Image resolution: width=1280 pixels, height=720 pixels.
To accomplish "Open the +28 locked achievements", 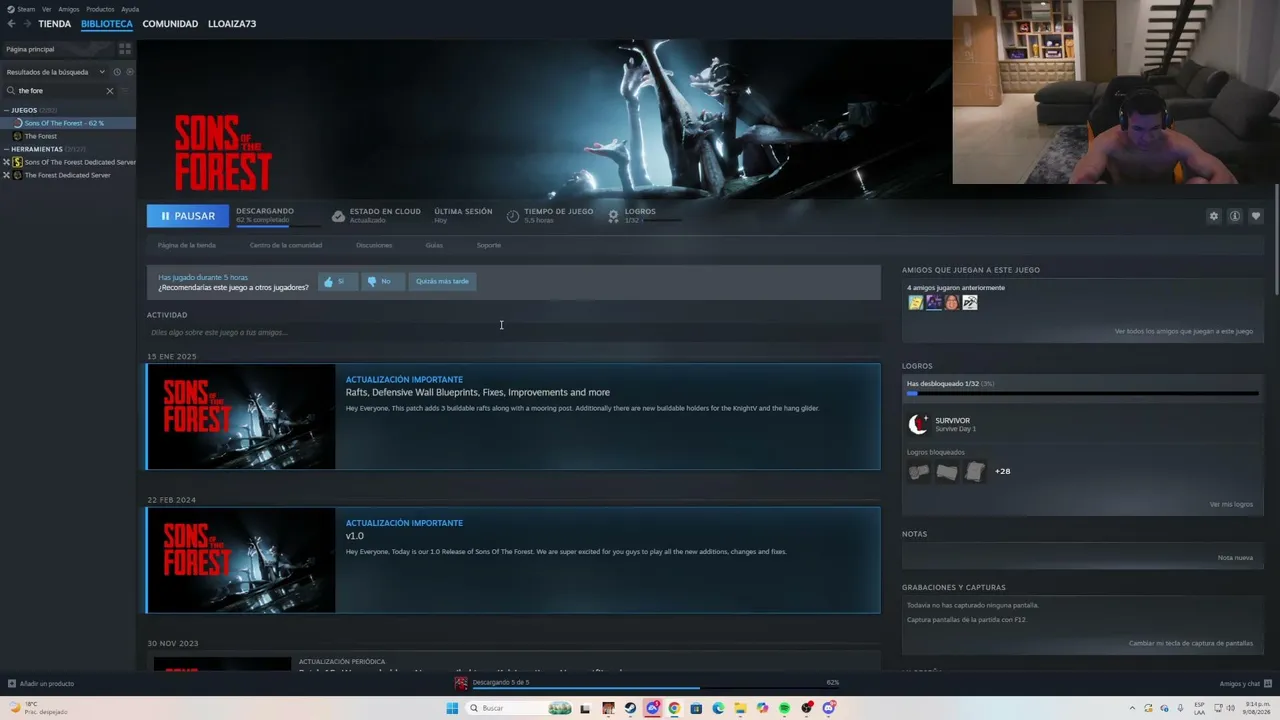I will 1002,471.
